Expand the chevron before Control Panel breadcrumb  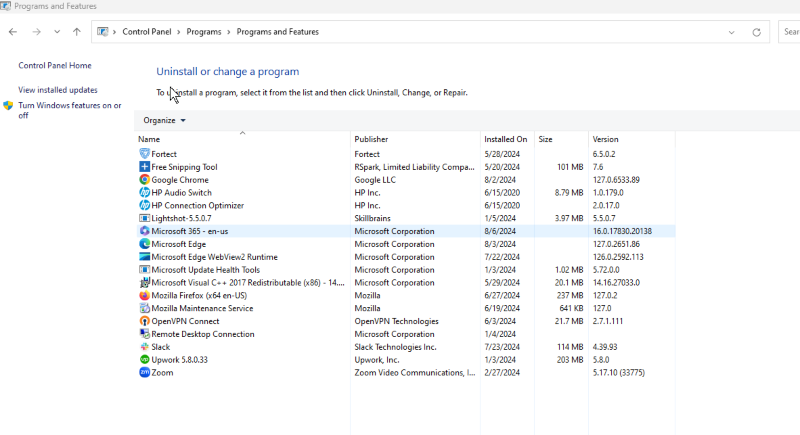(115, 32)
